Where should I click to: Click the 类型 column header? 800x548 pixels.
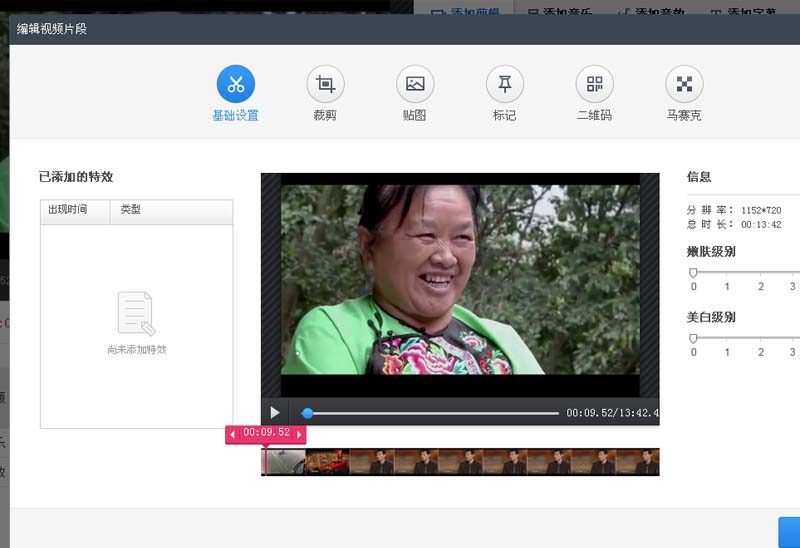(x=171, y=212)
